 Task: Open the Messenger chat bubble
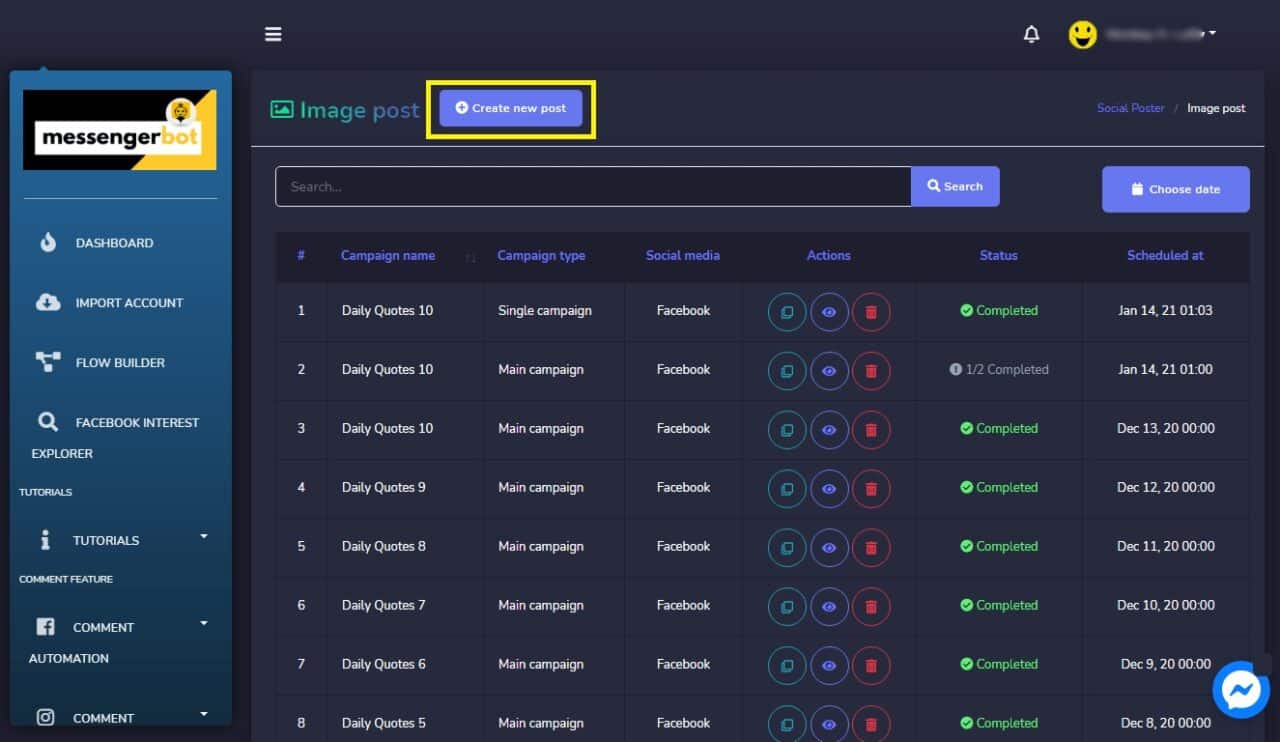pyautogui.click(x=1240, y=689)
